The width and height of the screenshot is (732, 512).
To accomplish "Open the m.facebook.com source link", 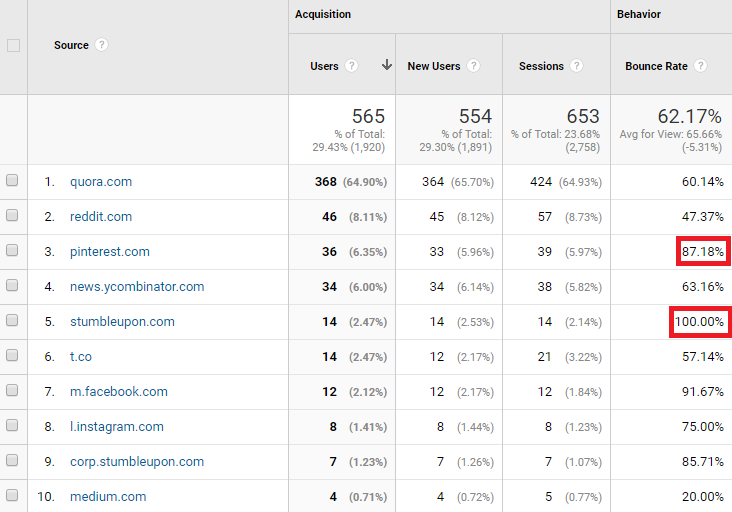I will [x=119, y=392].
